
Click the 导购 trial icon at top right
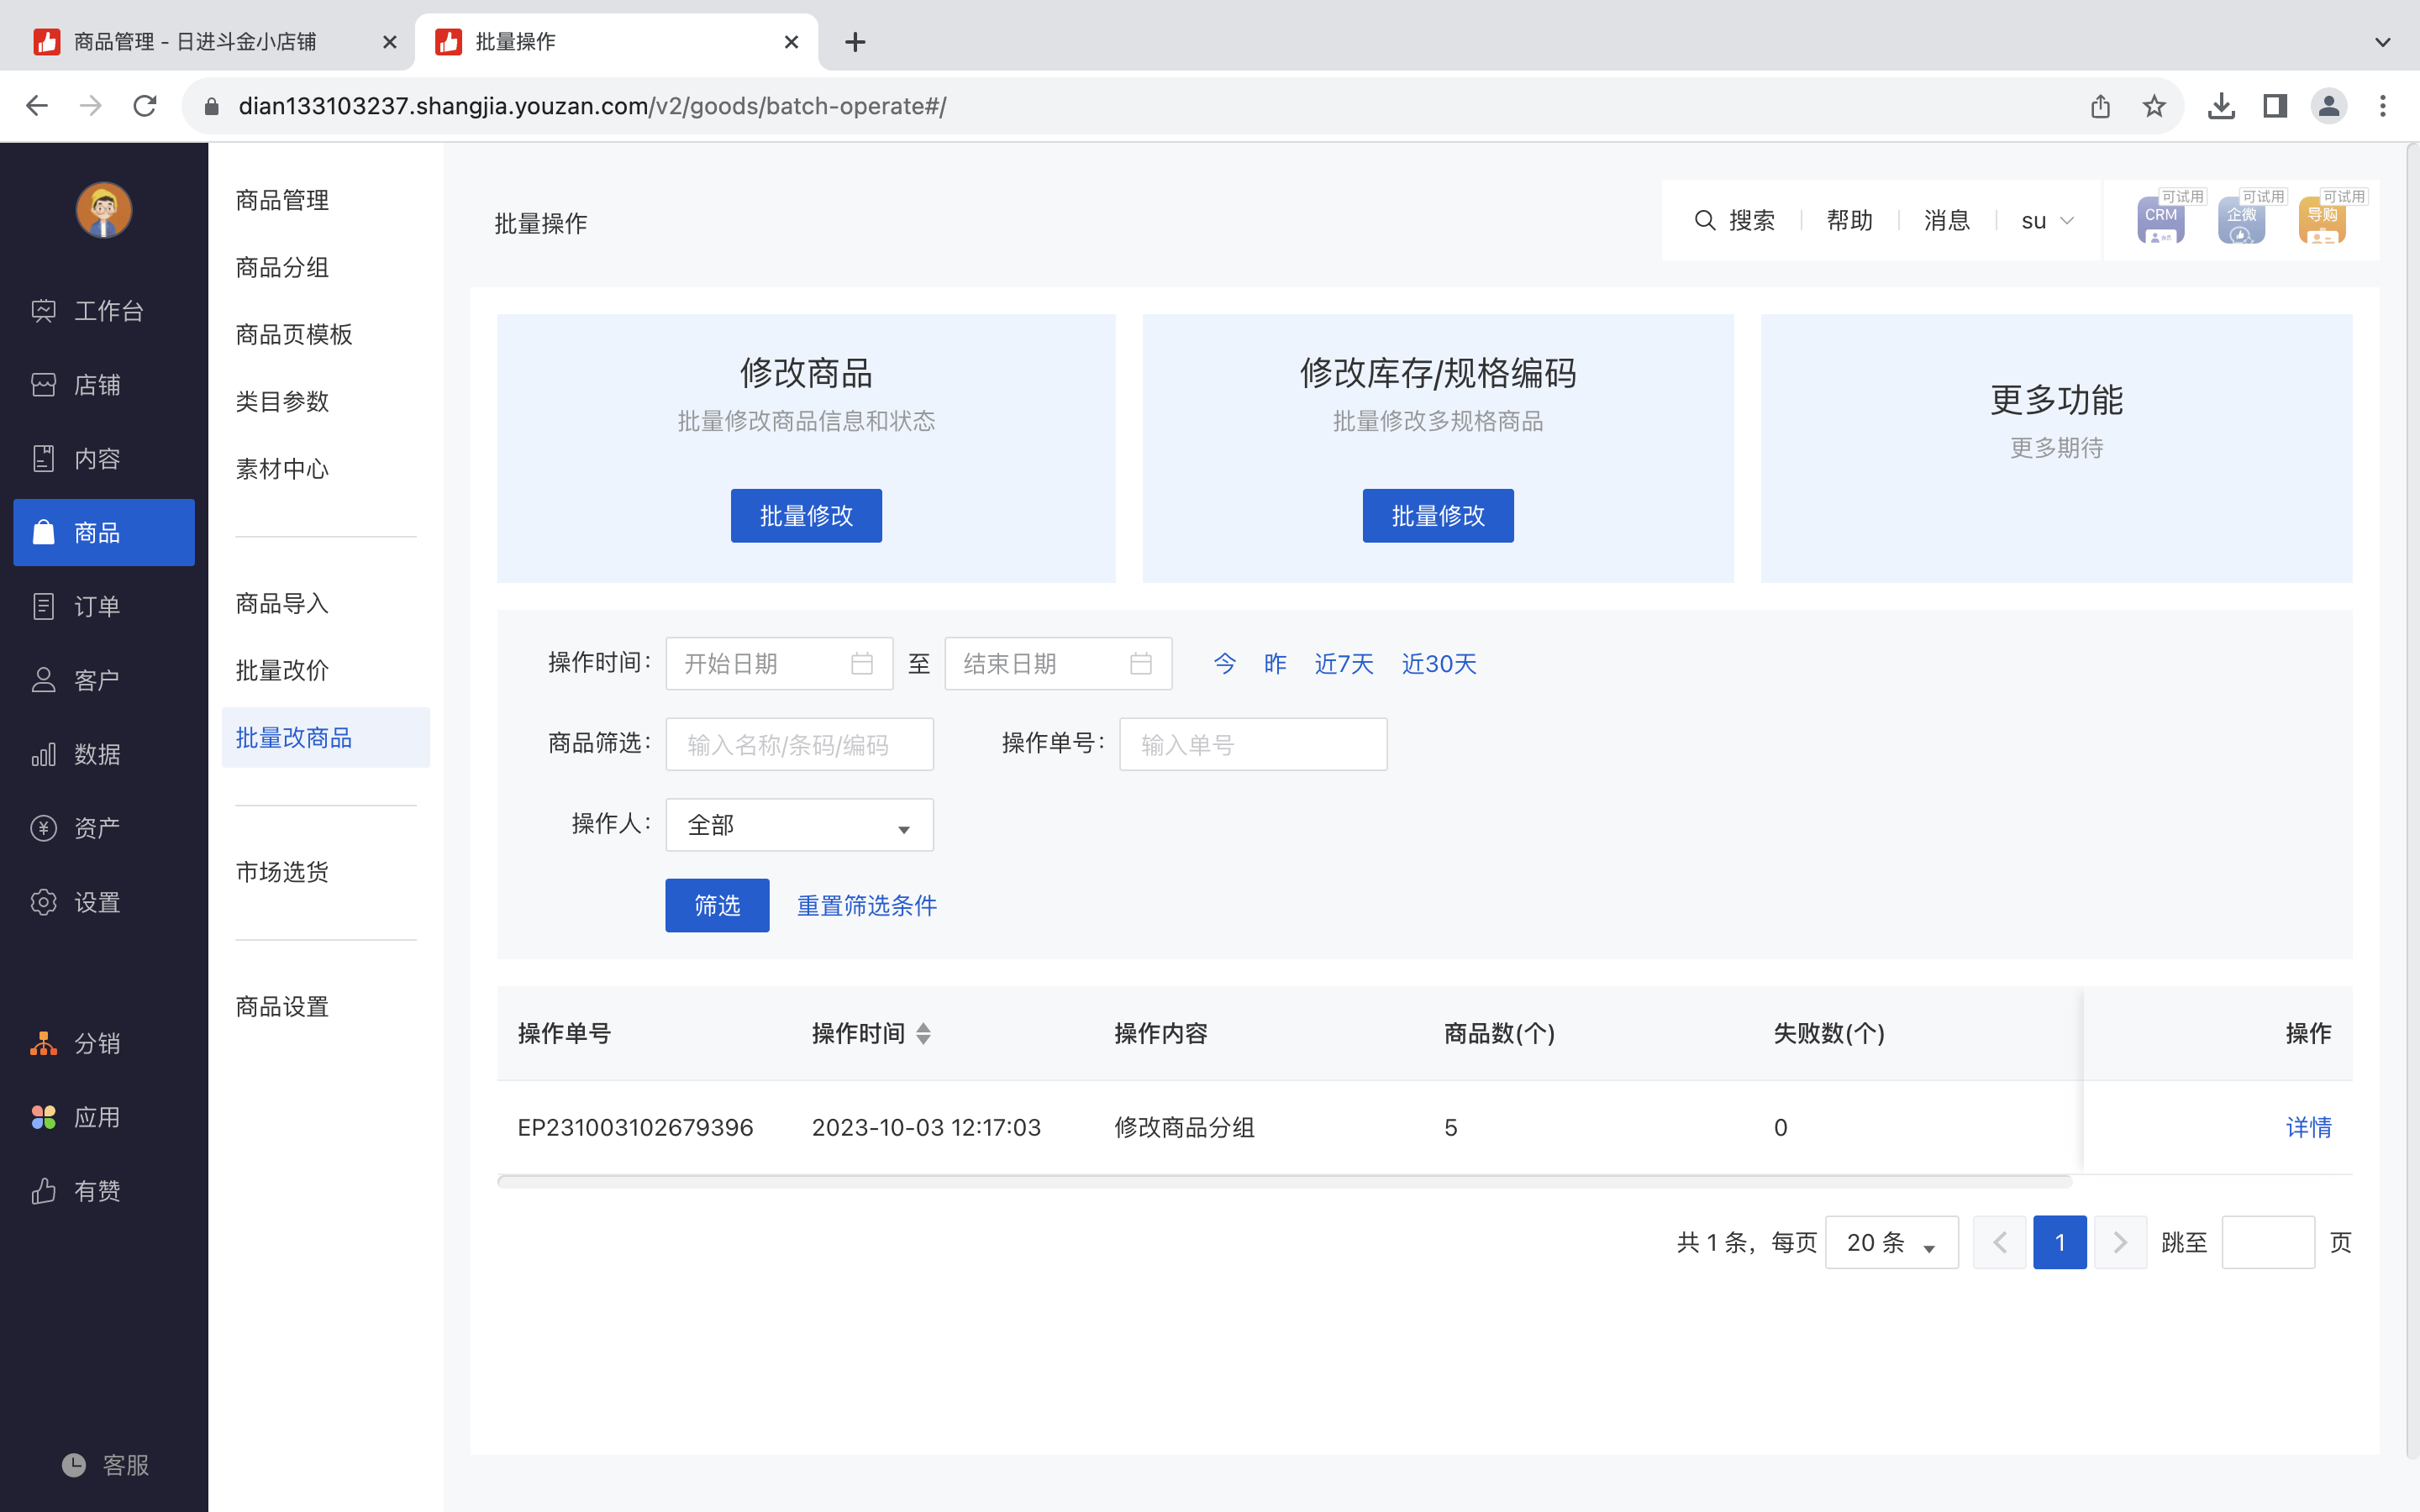pyautogui.click(x=2322, y=220)
